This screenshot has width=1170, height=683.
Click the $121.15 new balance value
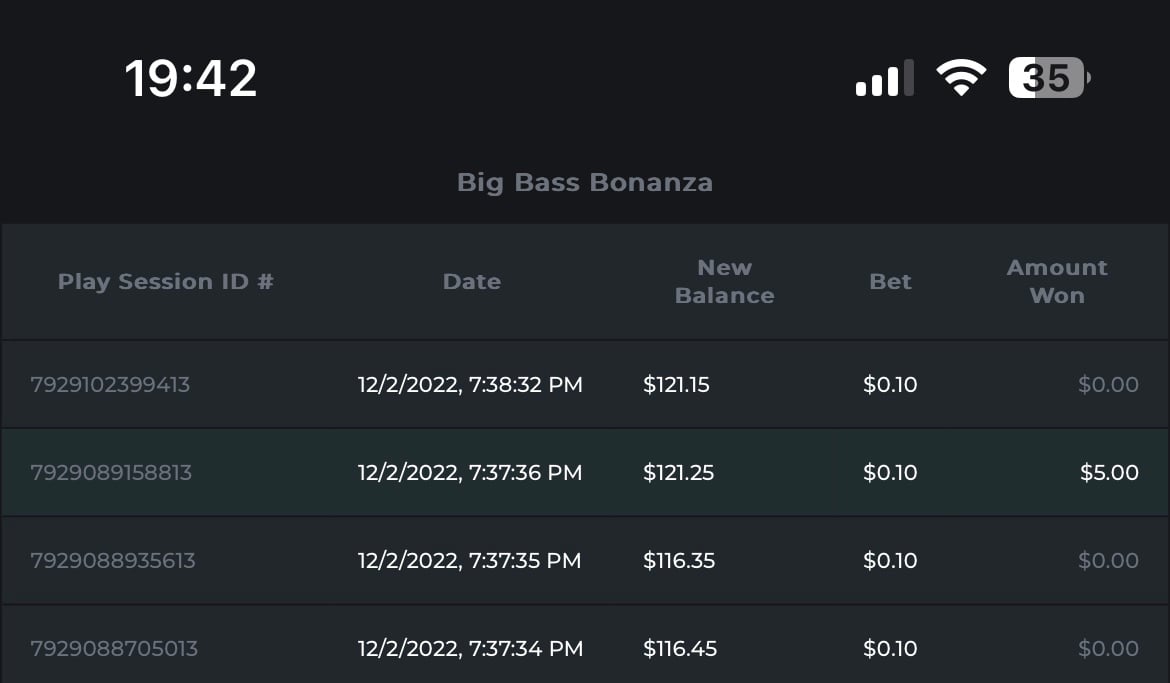click(x=677, y=385)
